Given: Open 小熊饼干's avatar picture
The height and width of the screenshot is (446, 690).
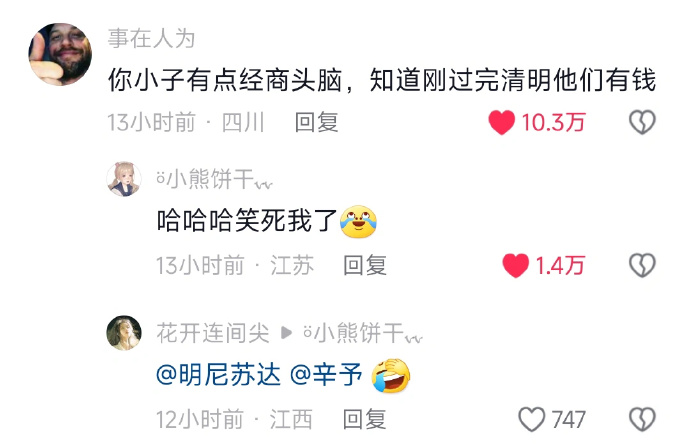Looking at the screenshot, I should [x=124, y=179].
